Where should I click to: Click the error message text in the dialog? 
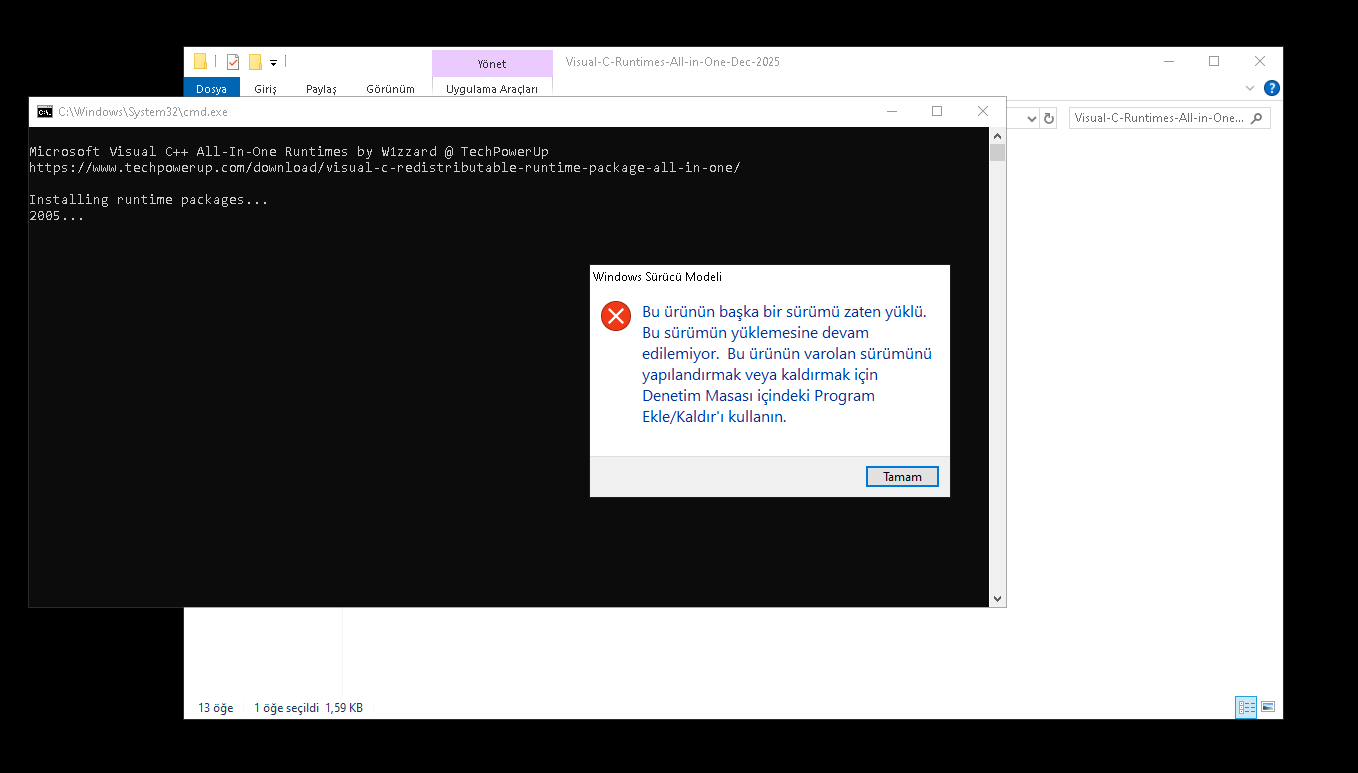787,364
